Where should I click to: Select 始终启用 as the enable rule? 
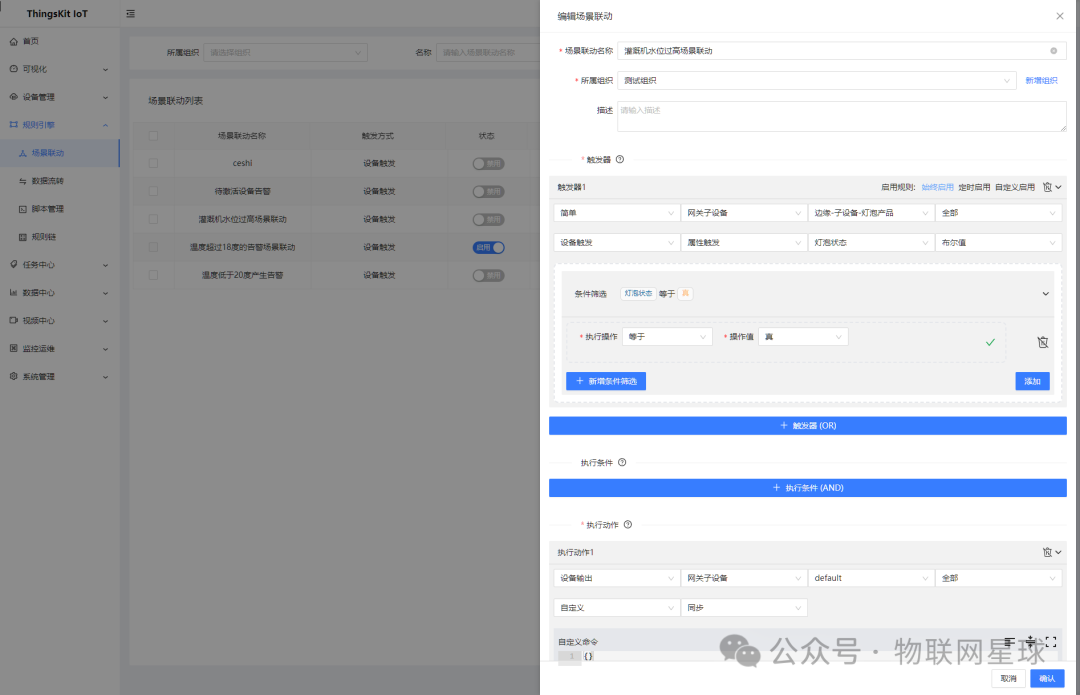coord(937,187)
